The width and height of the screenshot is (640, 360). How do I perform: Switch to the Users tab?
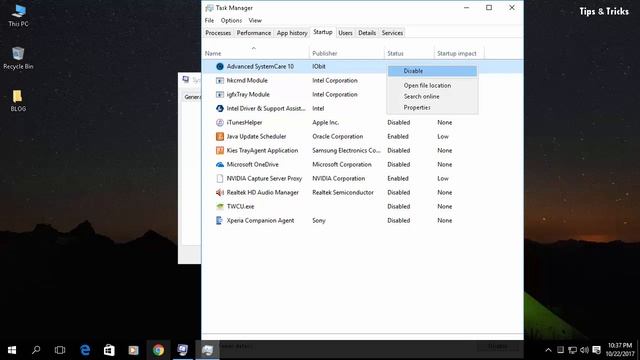(345, 33)
